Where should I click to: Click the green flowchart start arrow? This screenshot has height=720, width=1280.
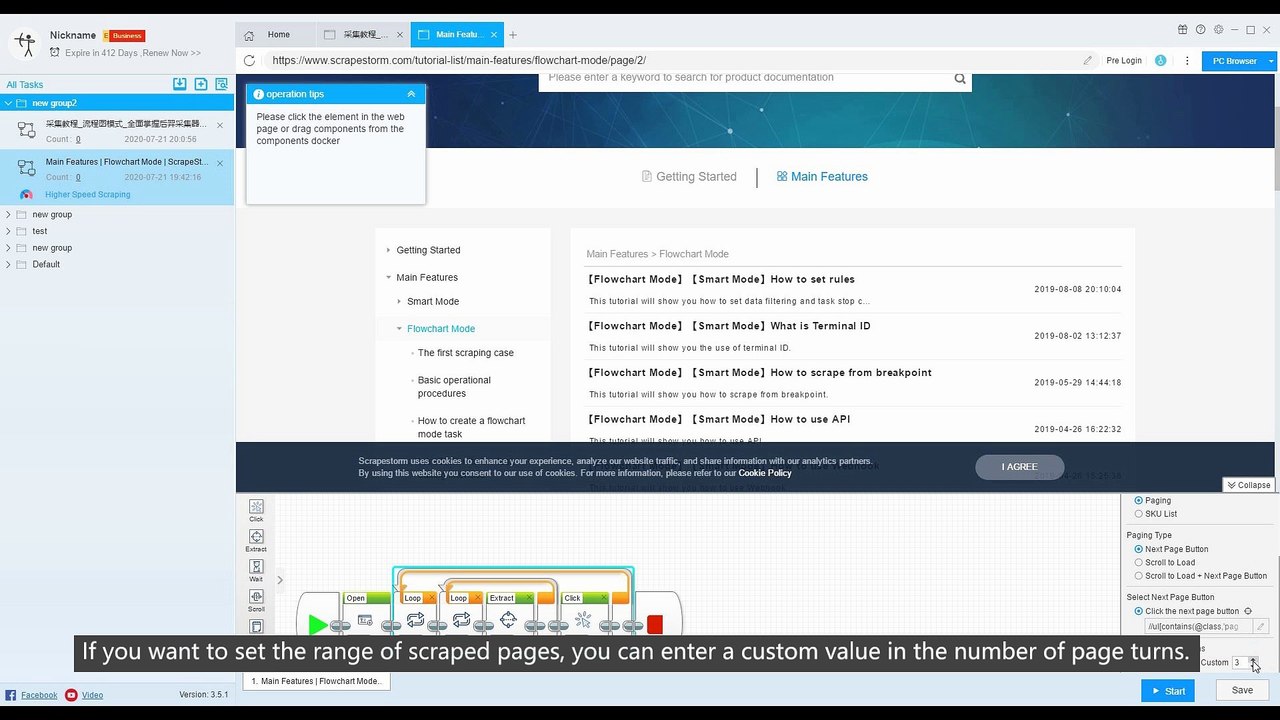point(317,625)
